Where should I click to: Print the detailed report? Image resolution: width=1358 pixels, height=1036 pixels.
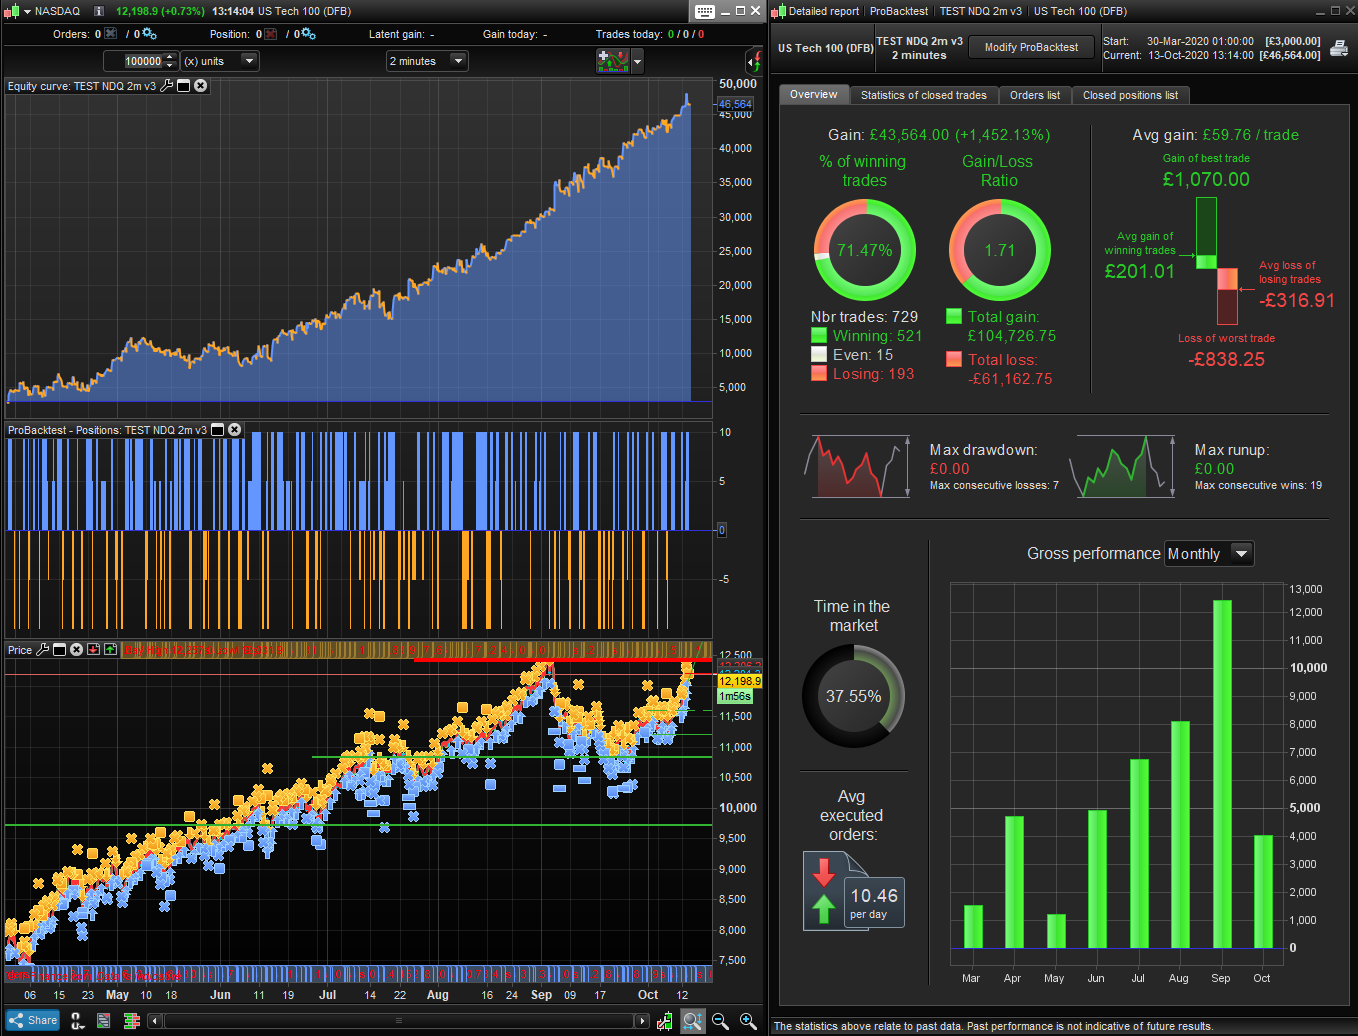tap(1338, 47)
